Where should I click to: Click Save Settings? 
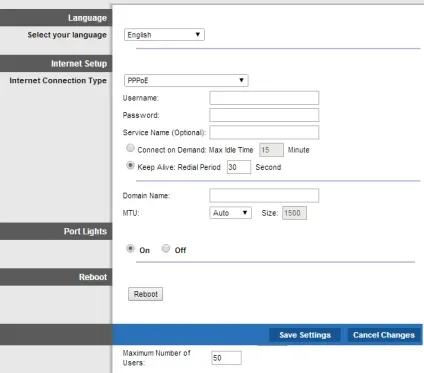305,335
